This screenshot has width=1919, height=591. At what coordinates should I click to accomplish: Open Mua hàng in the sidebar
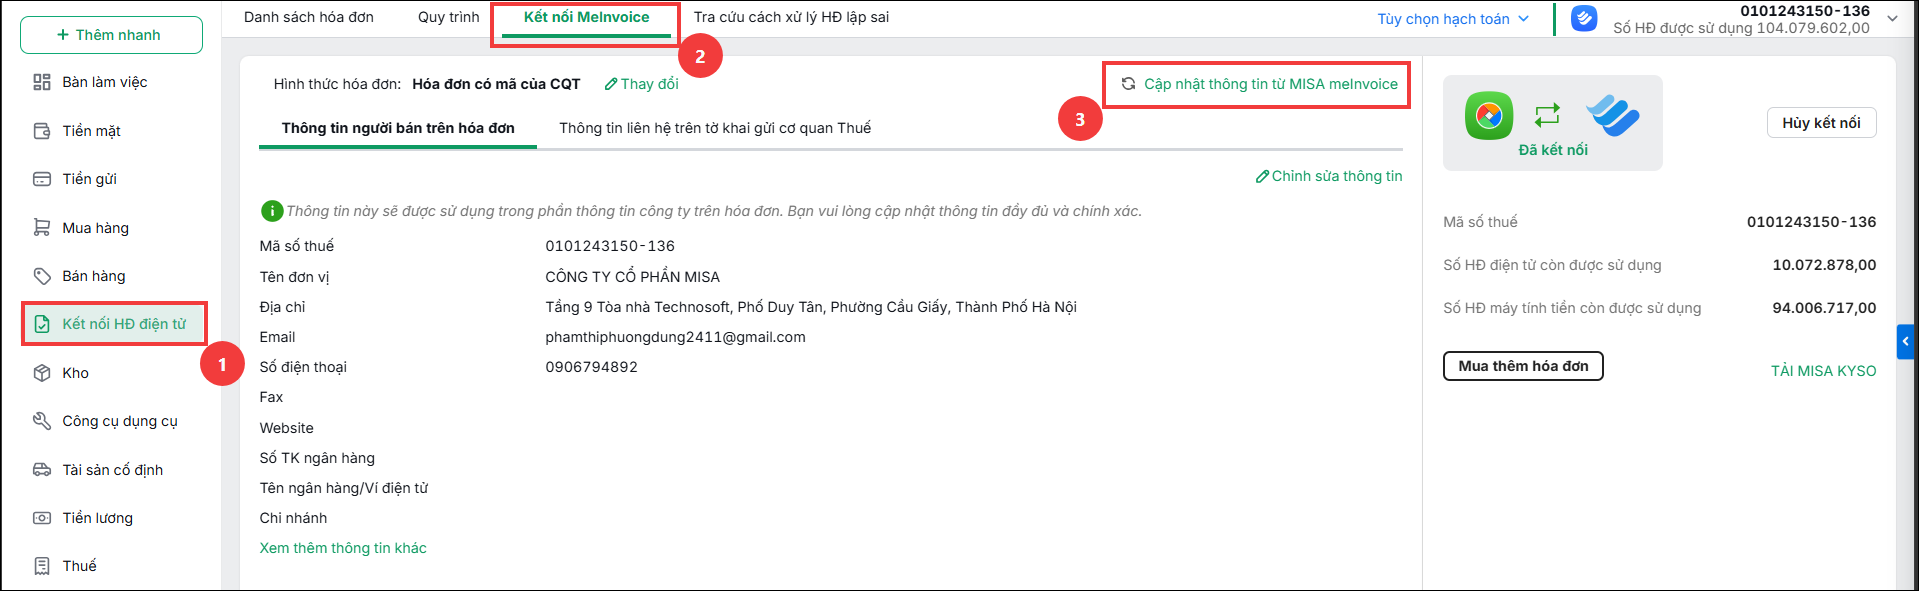pyautogui.click(x=95, y=228)
